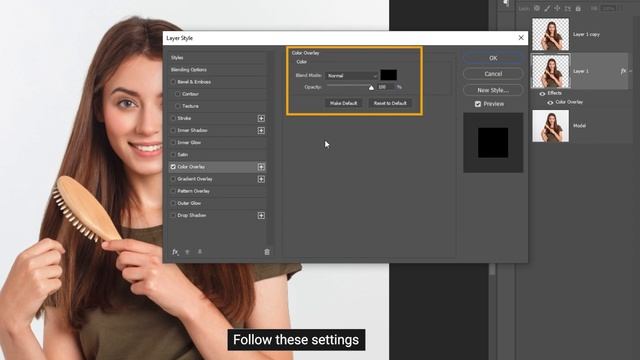Tick the Inner Shadow checkbox
The image size is (640, 360).
[x=173, y=130]
